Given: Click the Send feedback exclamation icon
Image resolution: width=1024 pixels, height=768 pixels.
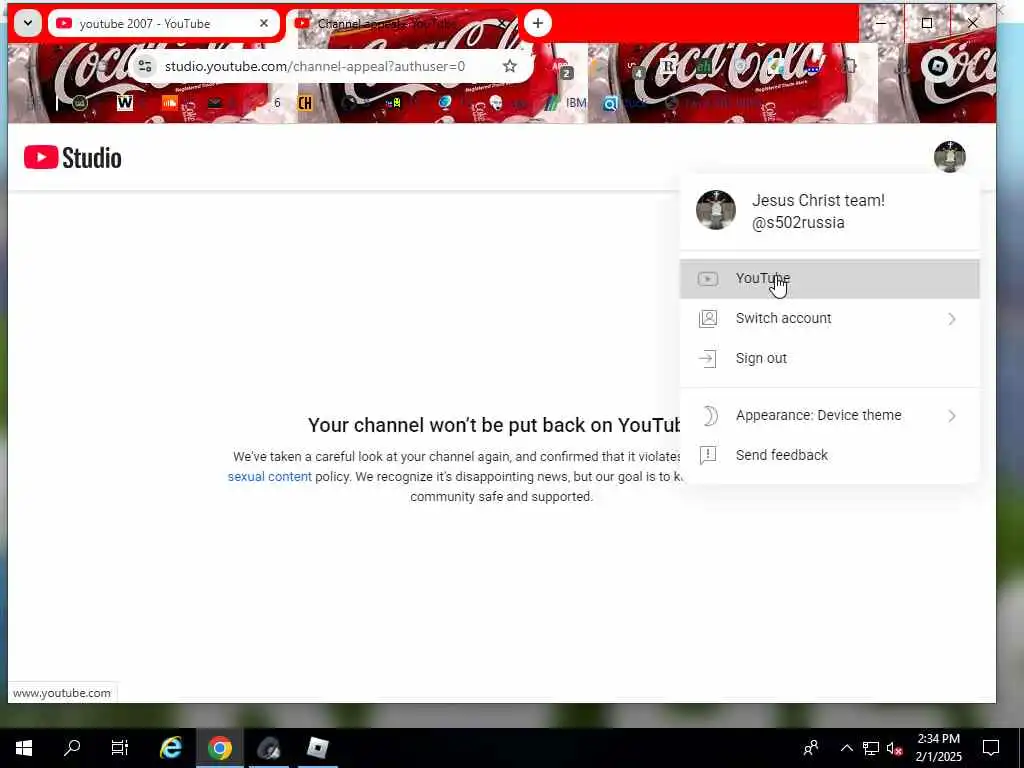Looking at the screenshot, I should click(708, 455).
